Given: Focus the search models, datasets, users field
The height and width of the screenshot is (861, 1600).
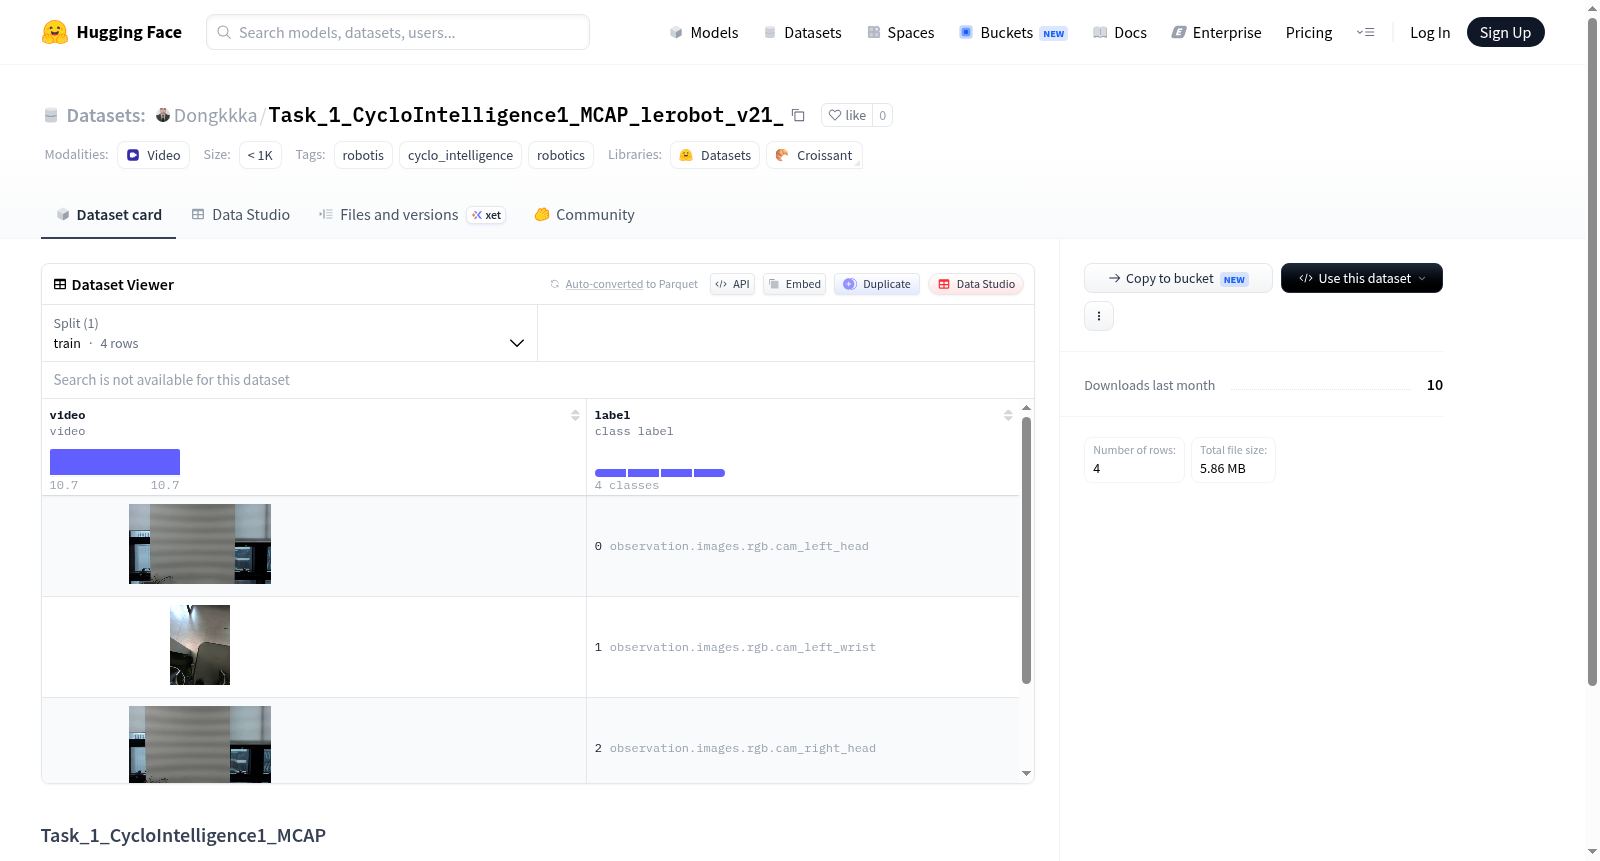Looking at the screenshot, I should tap(398, 32).
